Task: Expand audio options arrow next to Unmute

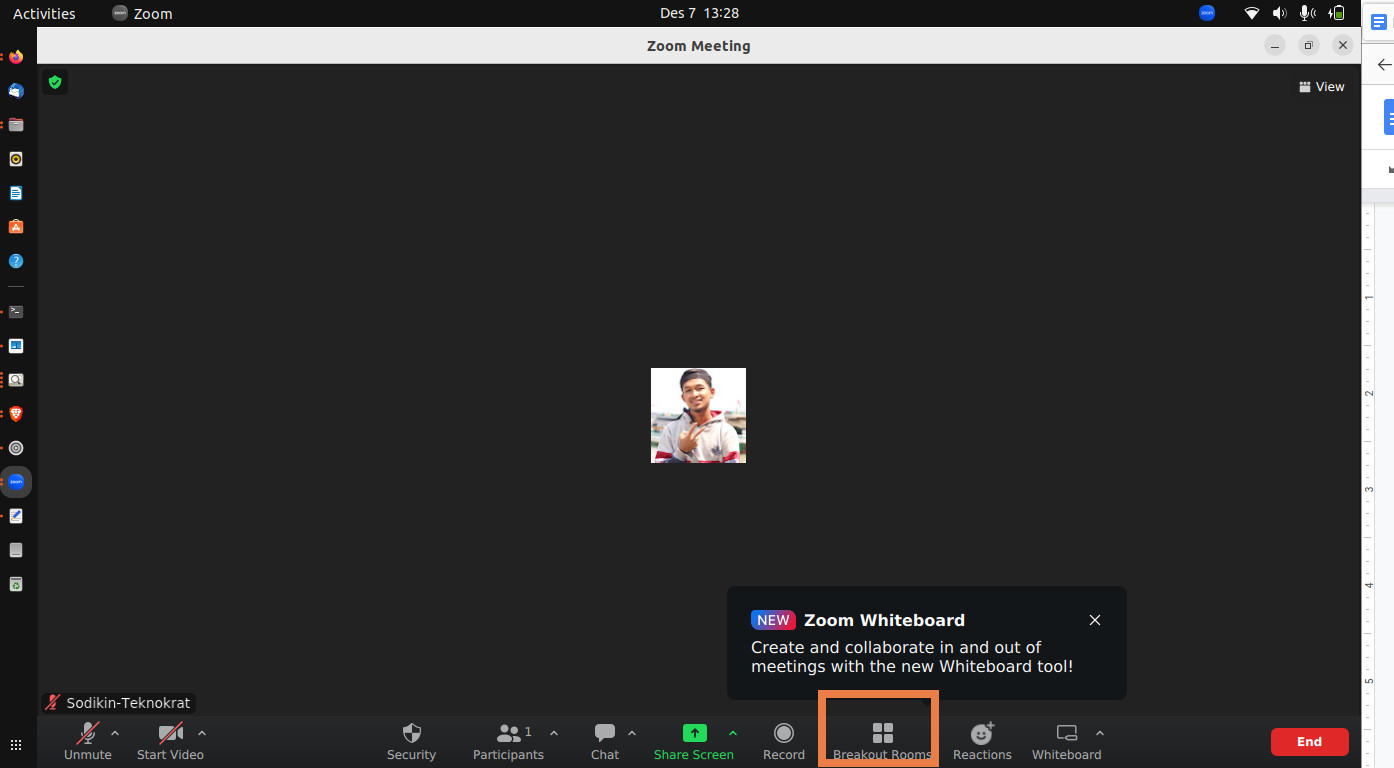Action: tap(115, 733)
